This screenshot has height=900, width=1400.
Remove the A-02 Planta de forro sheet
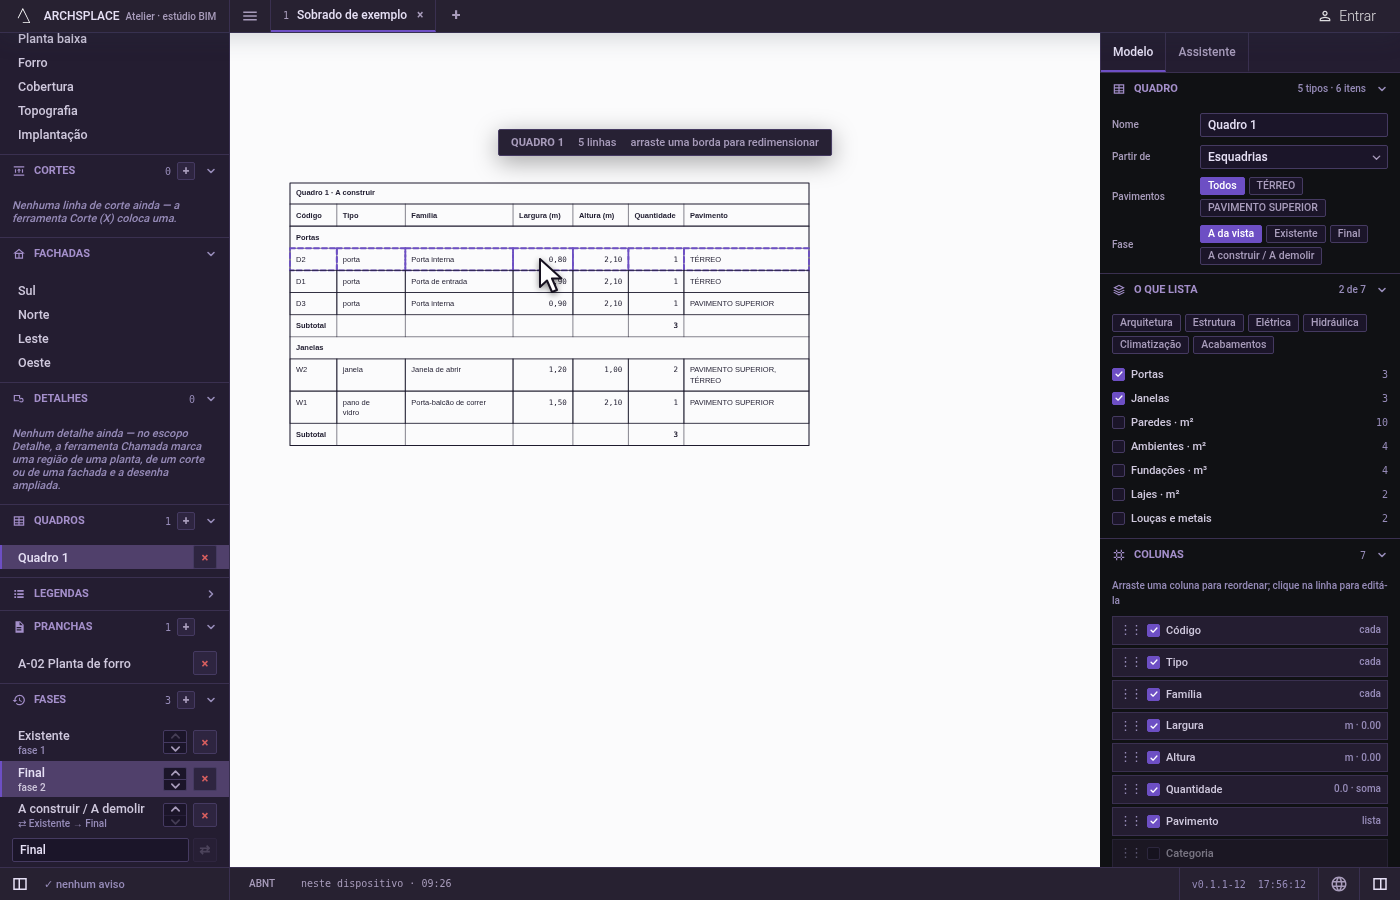[x=205, y=663]
